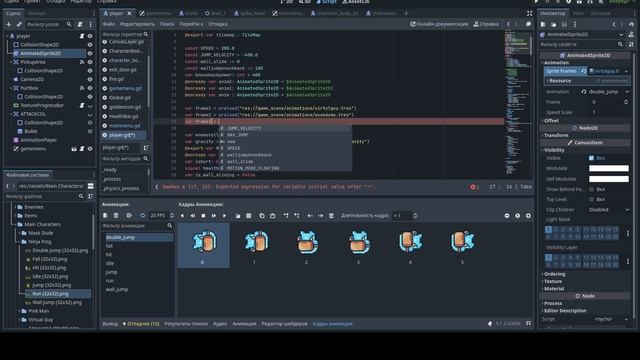Click the Справка button in script editor
The height and width of the screenshot is (360, 640).
coord(486,24)
